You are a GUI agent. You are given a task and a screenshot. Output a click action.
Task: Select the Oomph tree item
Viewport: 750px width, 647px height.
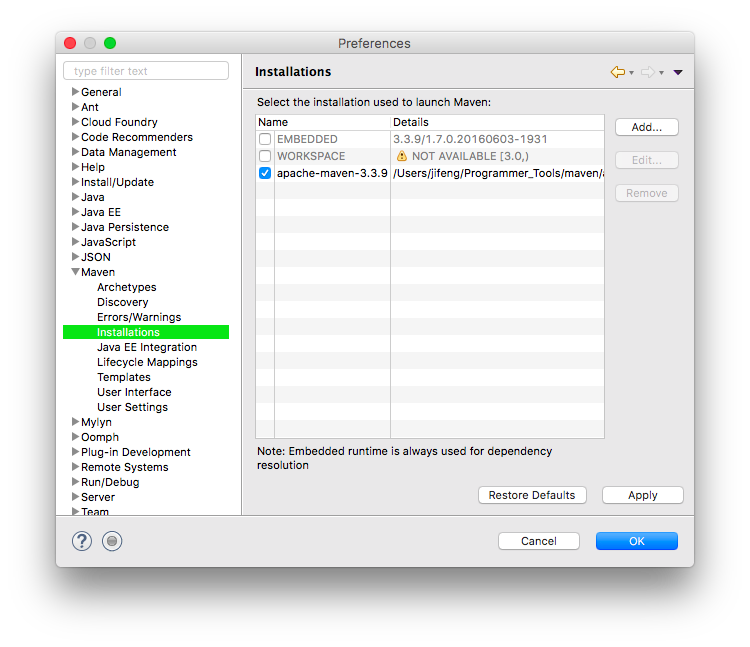100,437
